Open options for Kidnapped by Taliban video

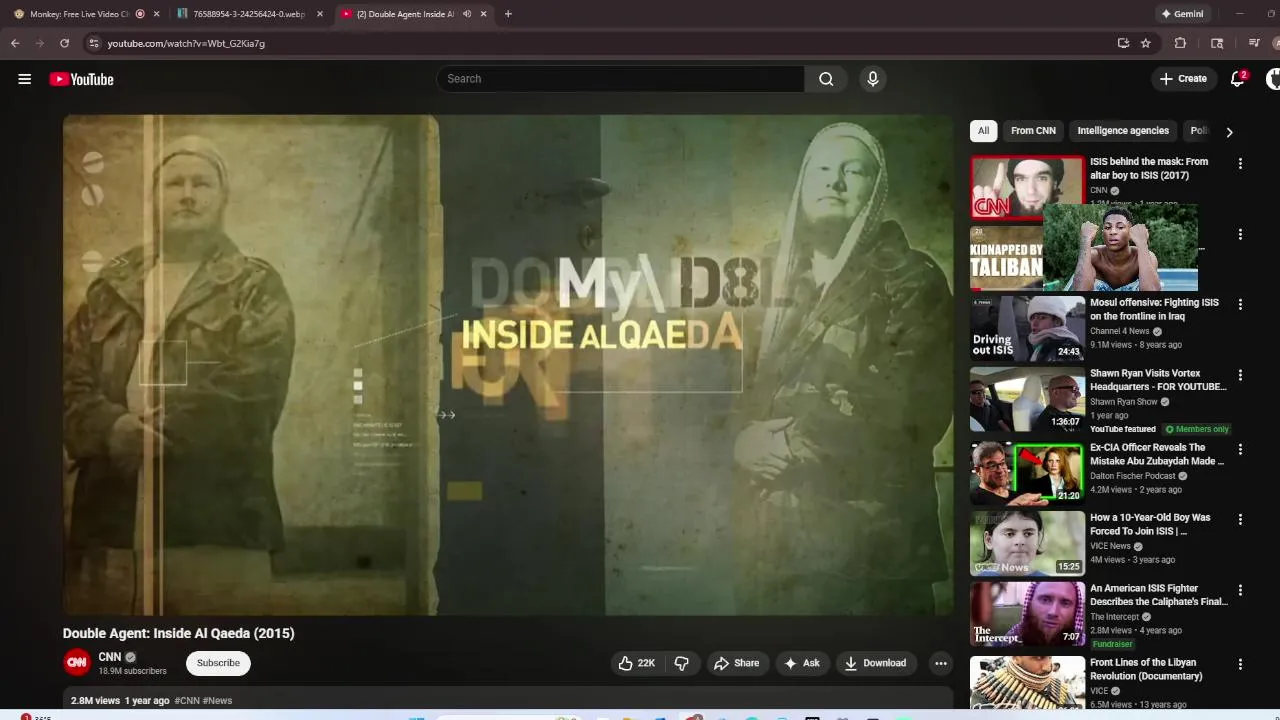tap(1240, 234)
